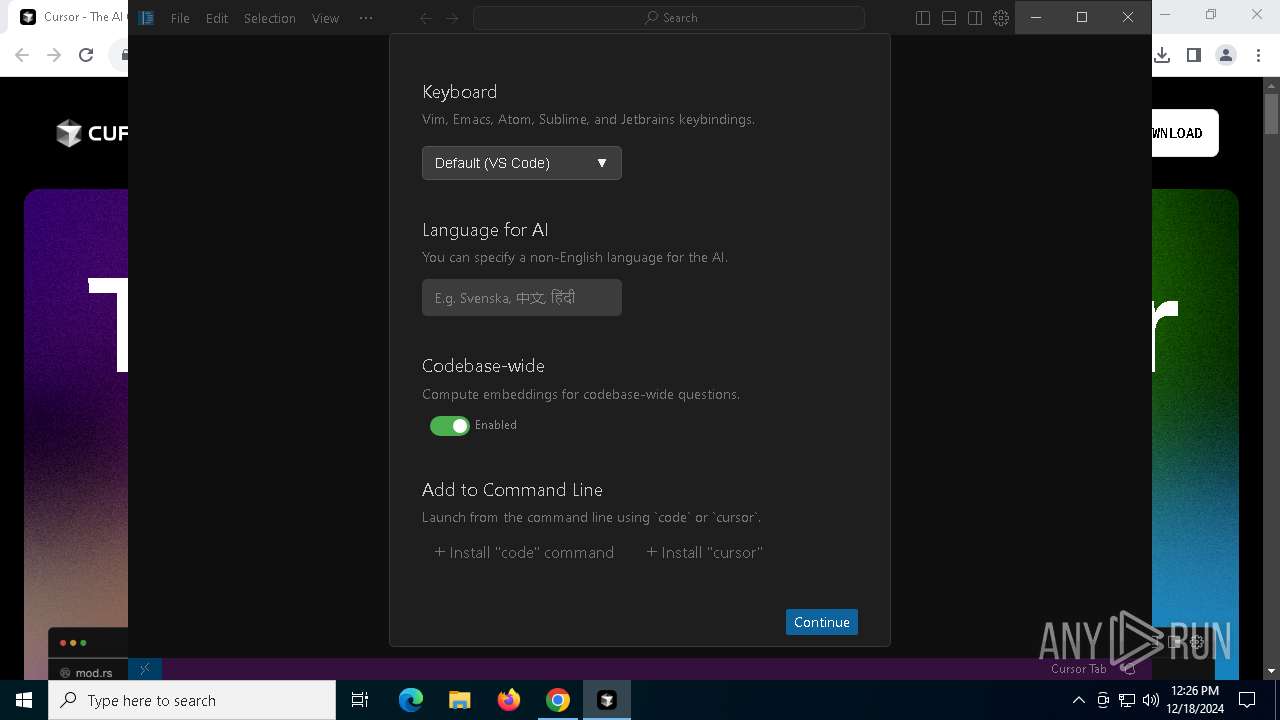Open the Edit menu in Cursor
Screen dimensions: 1280x720
click(217, 18)
